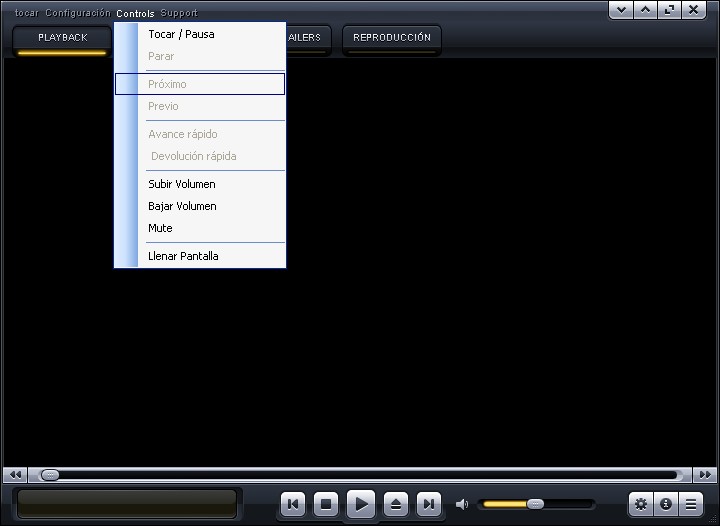The height and width of the screenshot is (526, 720).
Task: Click the down-chevron window button
Action: pyautogui.click(x=621, y=10)
